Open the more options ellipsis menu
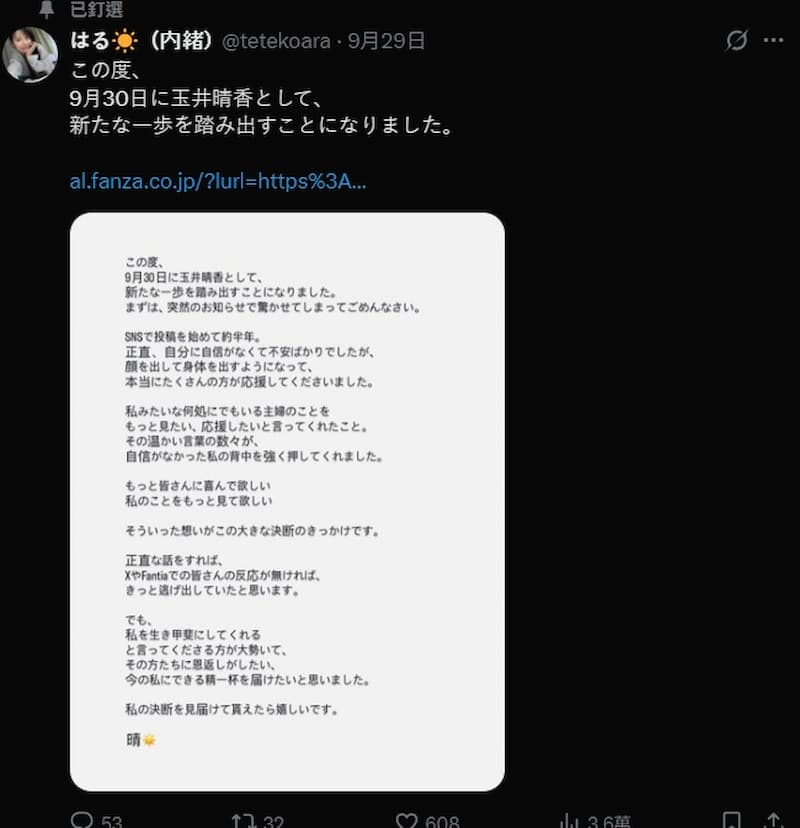 773,41
